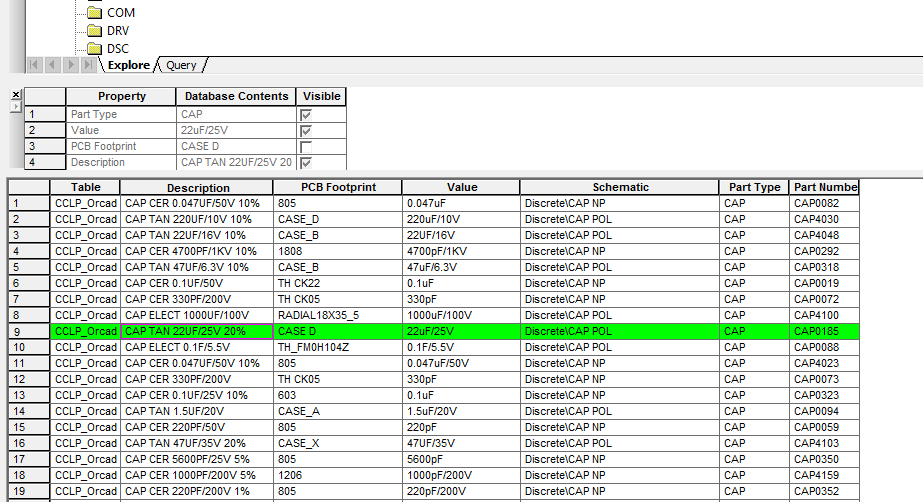Screen dimensions: 923x502
Task: Click the Property column header
Action: pyautogui.click(x=121, y=97)
